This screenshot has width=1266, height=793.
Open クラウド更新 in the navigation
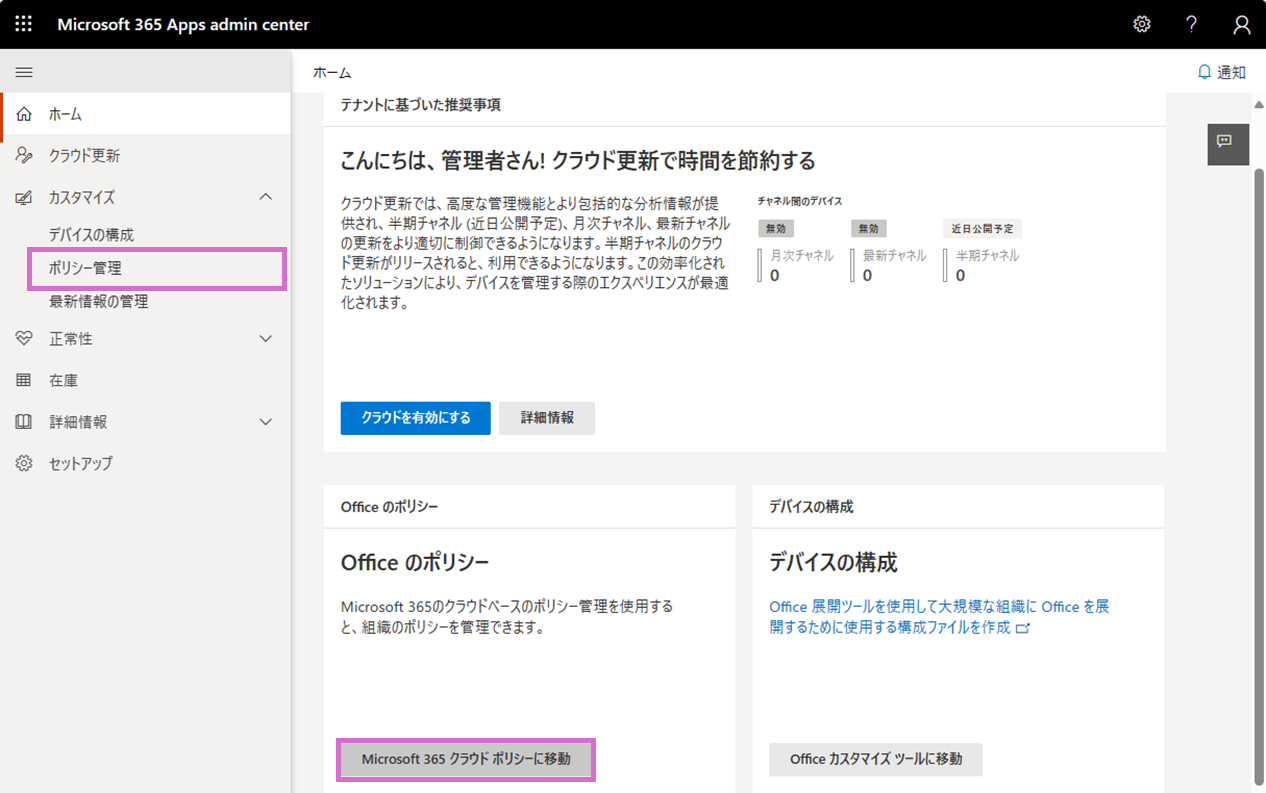pos(146,156)
